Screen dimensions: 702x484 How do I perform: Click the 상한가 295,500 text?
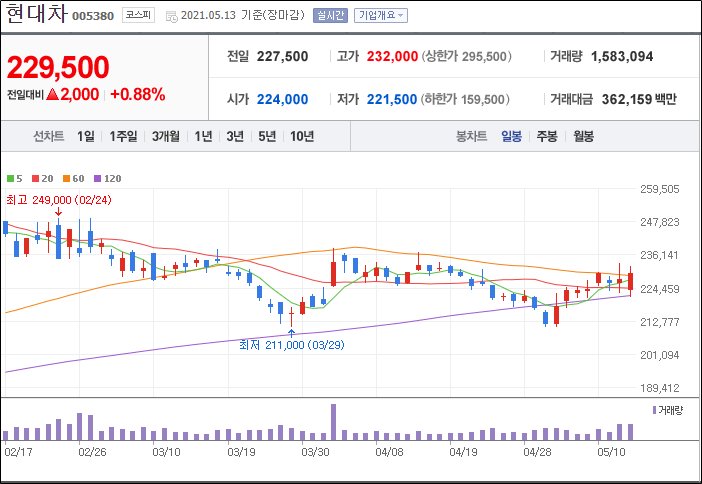click(466, 56)
